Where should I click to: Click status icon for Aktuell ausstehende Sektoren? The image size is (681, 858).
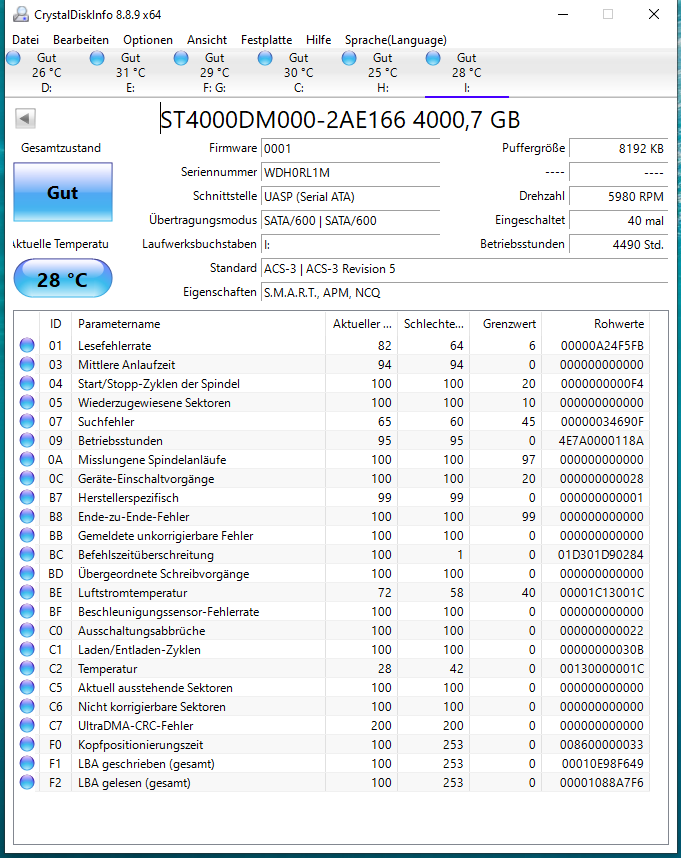[x=27, y=687]
